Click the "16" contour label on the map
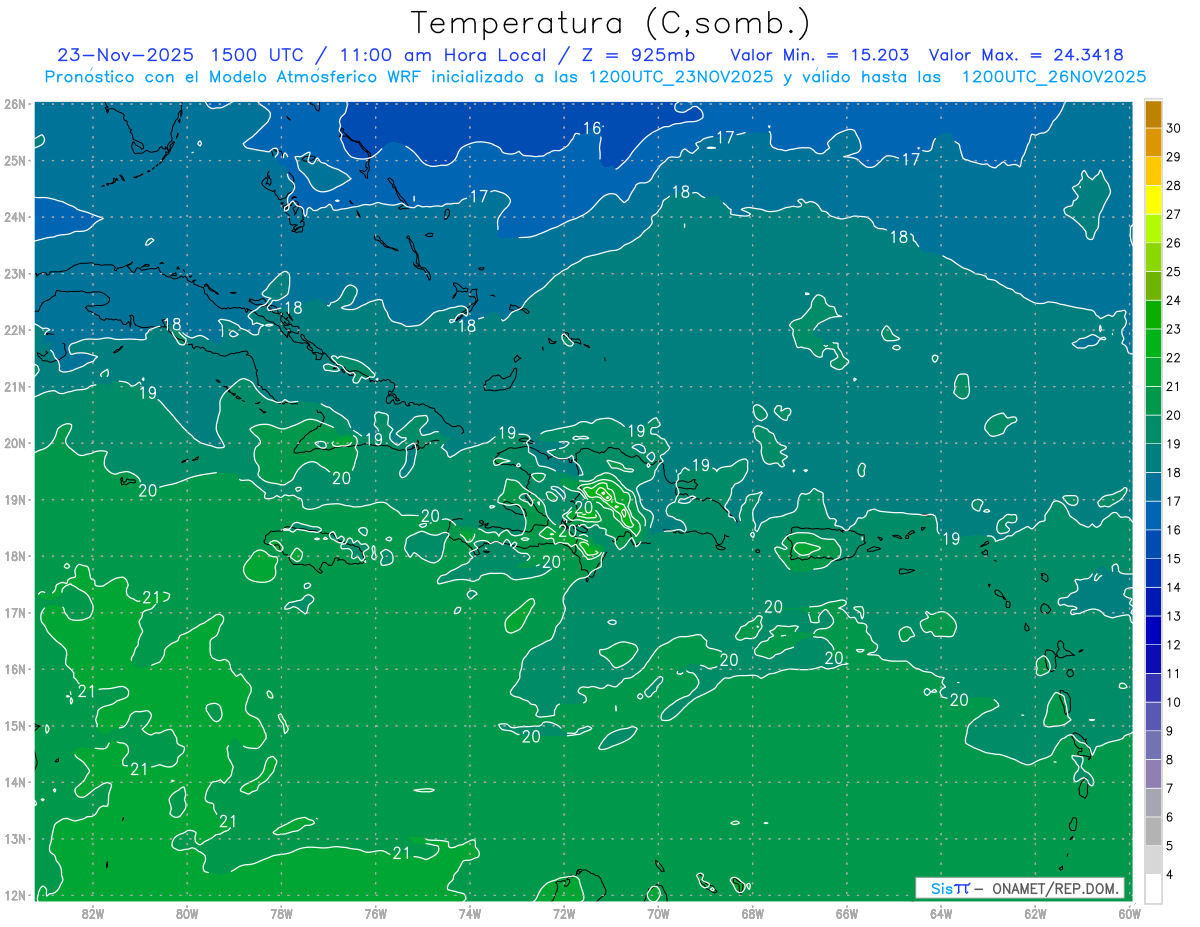The image size is (1200, 927). tap(592, 128)
